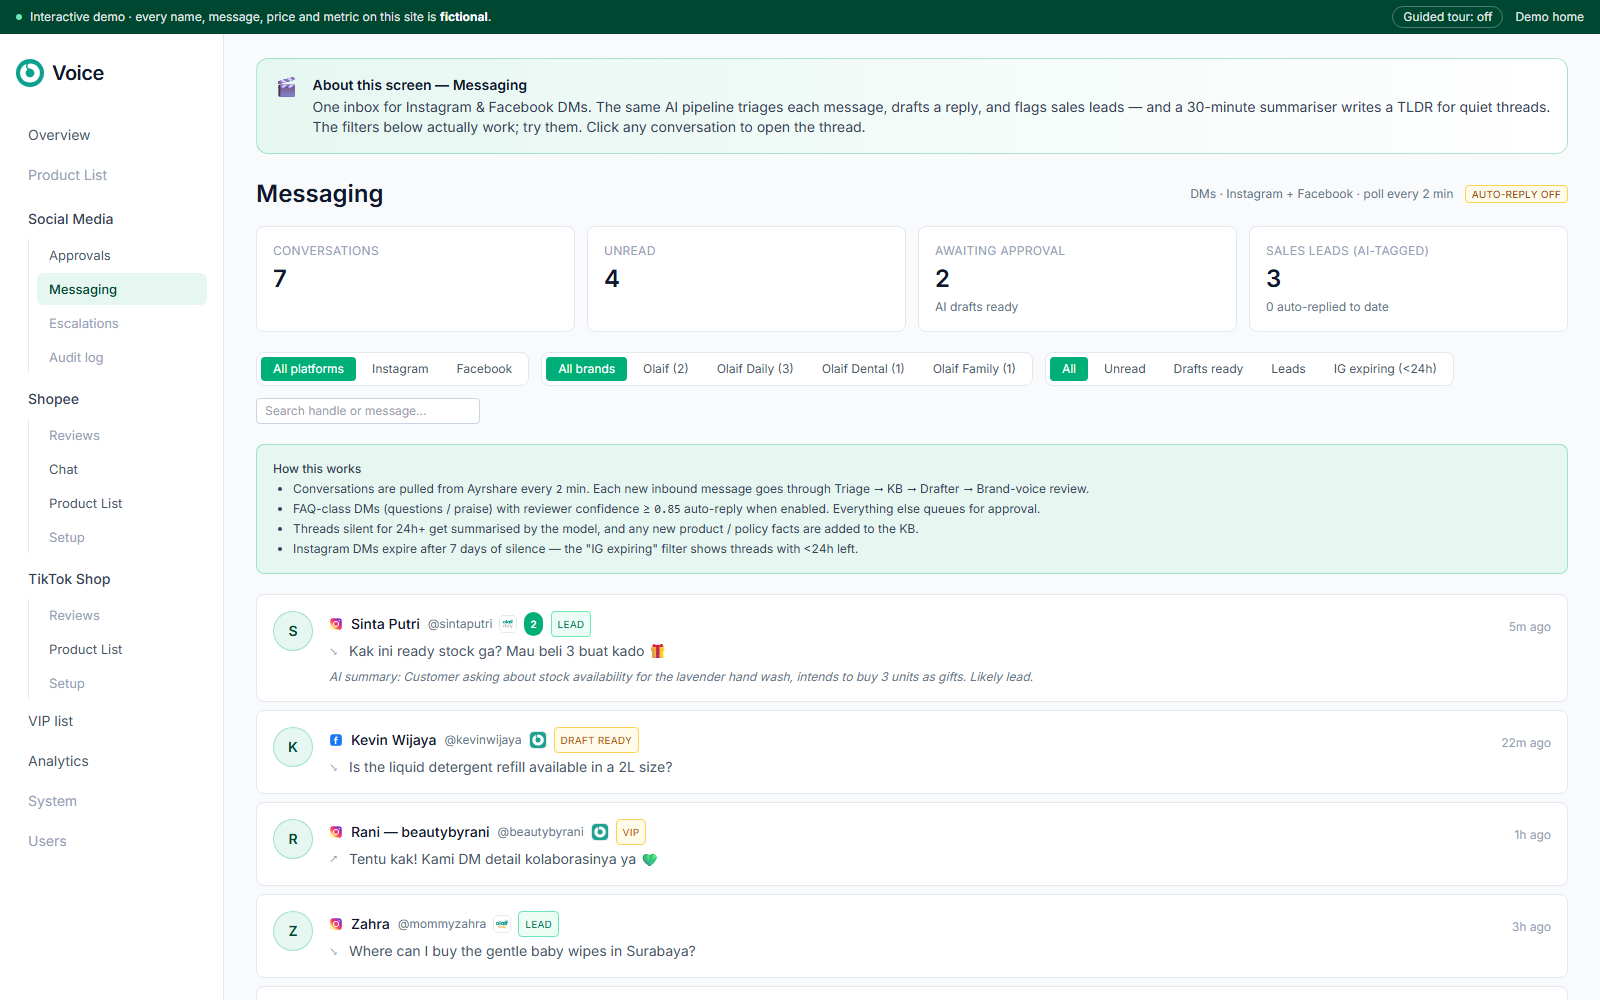Show Drafts ready conversations

(1208, 369)
